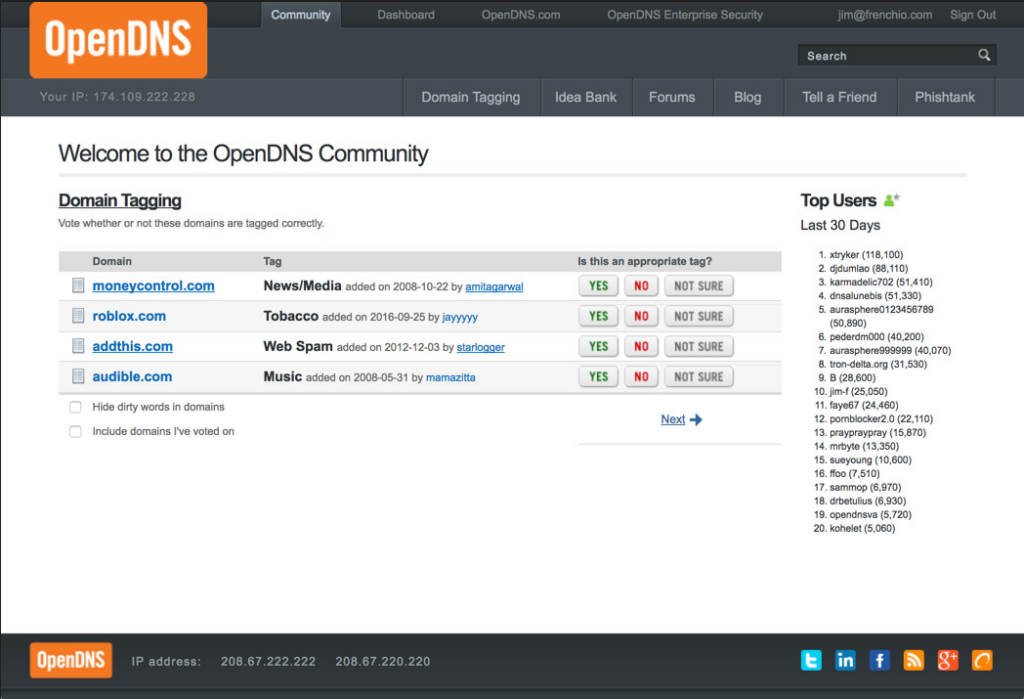The width and height of the screenshot is (1024, 699).
Task: Open the LinkedIn icon in footer
Action: tap(845, 660)
